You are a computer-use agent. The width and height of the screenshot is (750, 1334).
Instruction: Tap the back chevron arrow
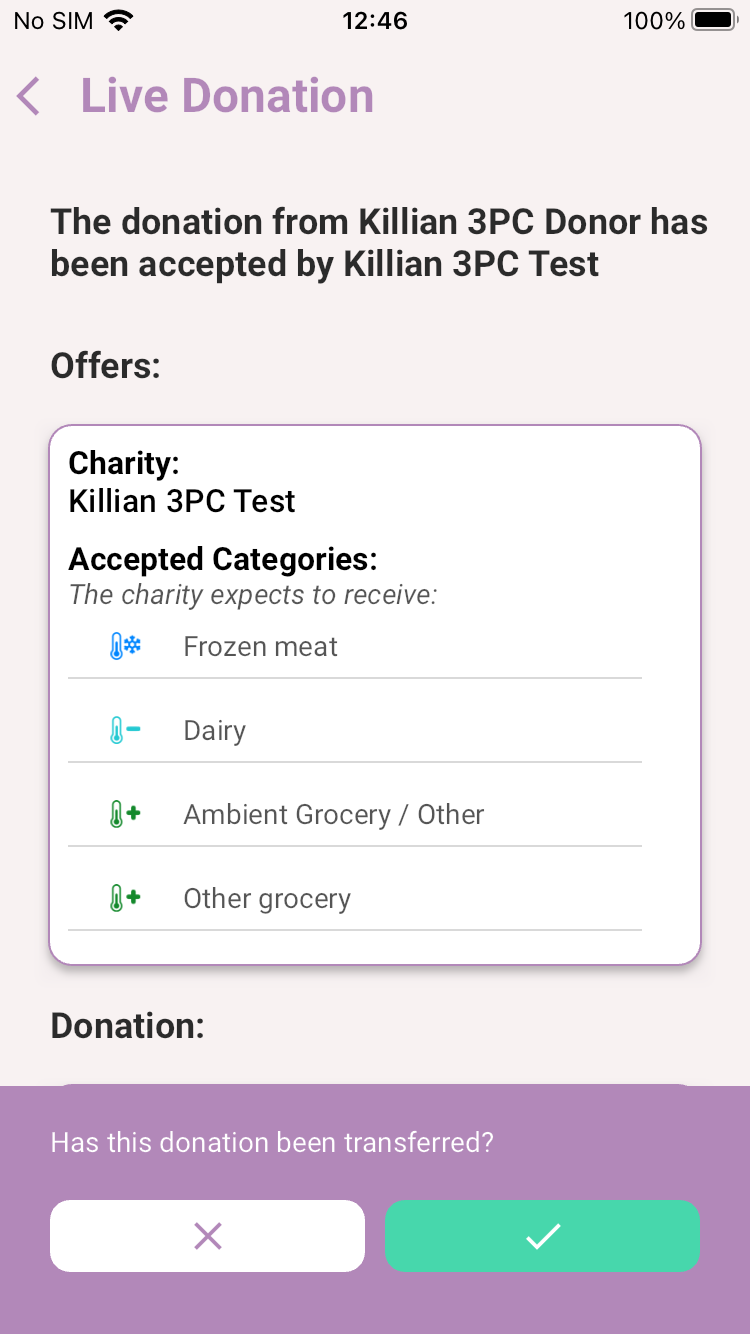29,97
